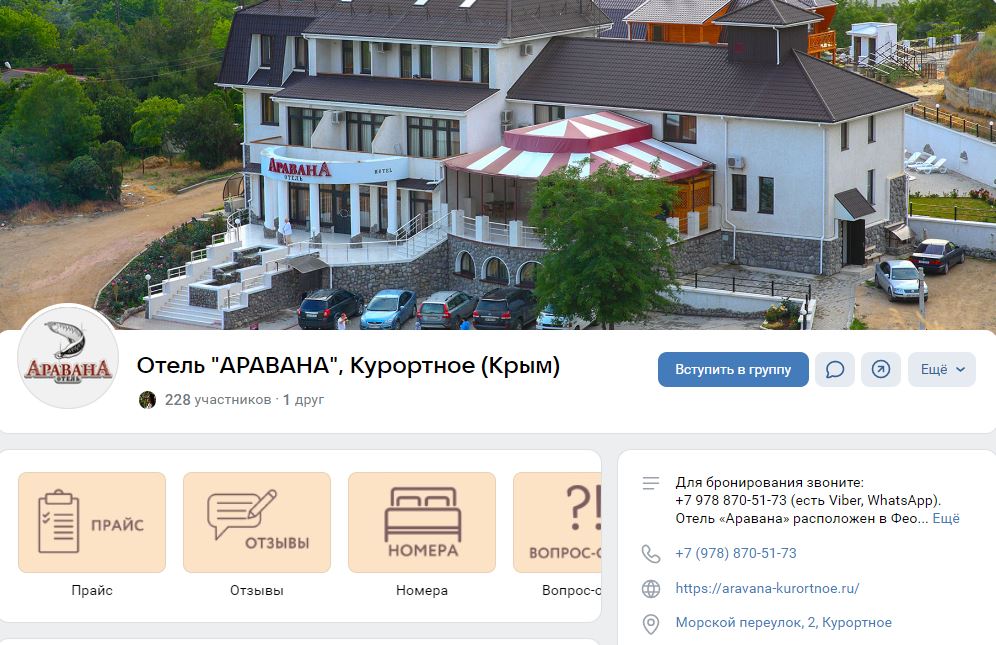Expand description with Ещё link
The height and width of the screenshot is (645, 996).
[946, 519]
